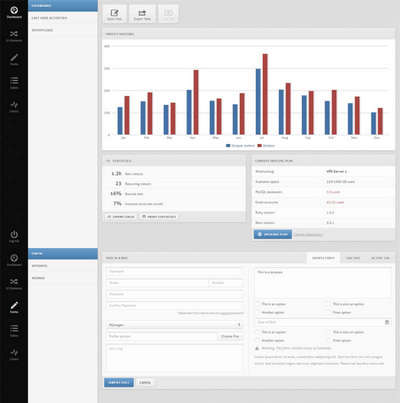Open the calendar icon in date field
400x403 pixels.
point(387,322)
